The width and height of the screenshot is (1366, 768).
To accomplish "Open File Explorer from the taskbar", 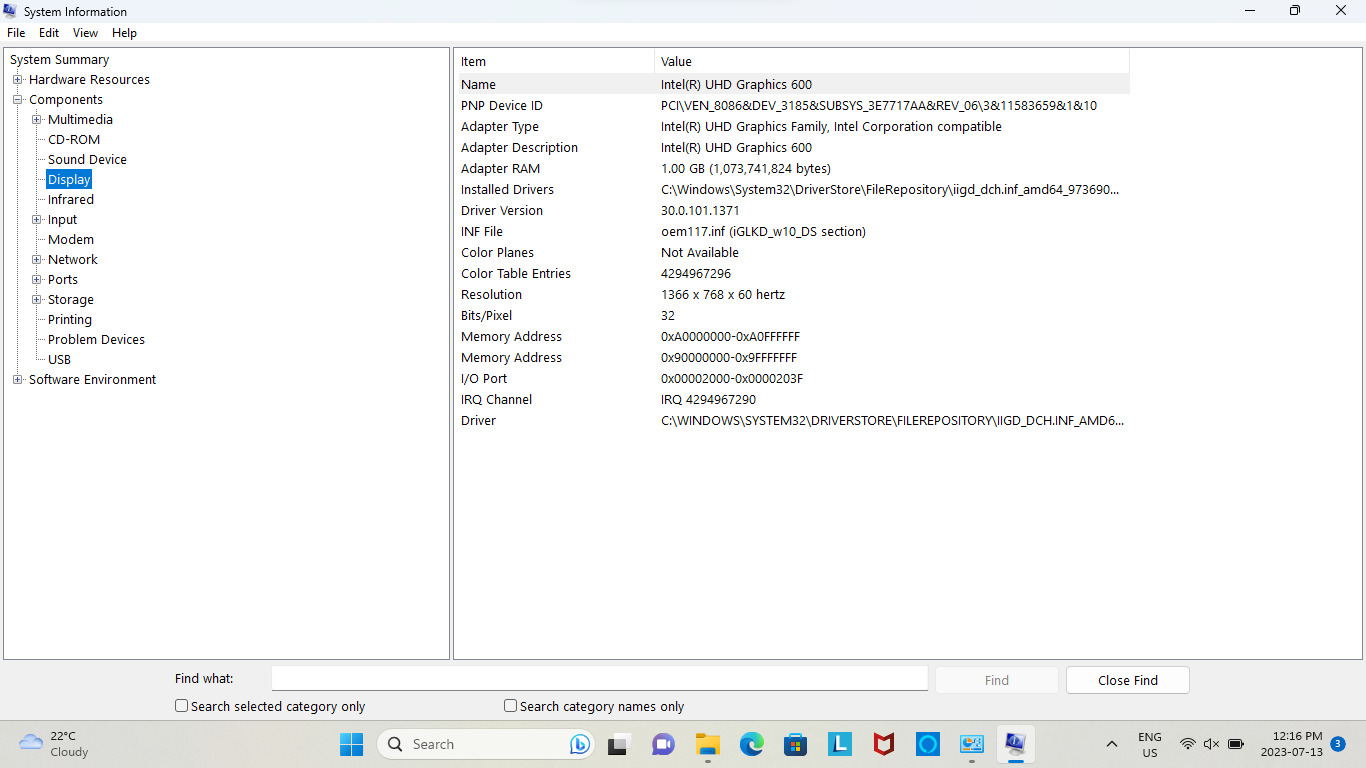I will pos(708,744).
